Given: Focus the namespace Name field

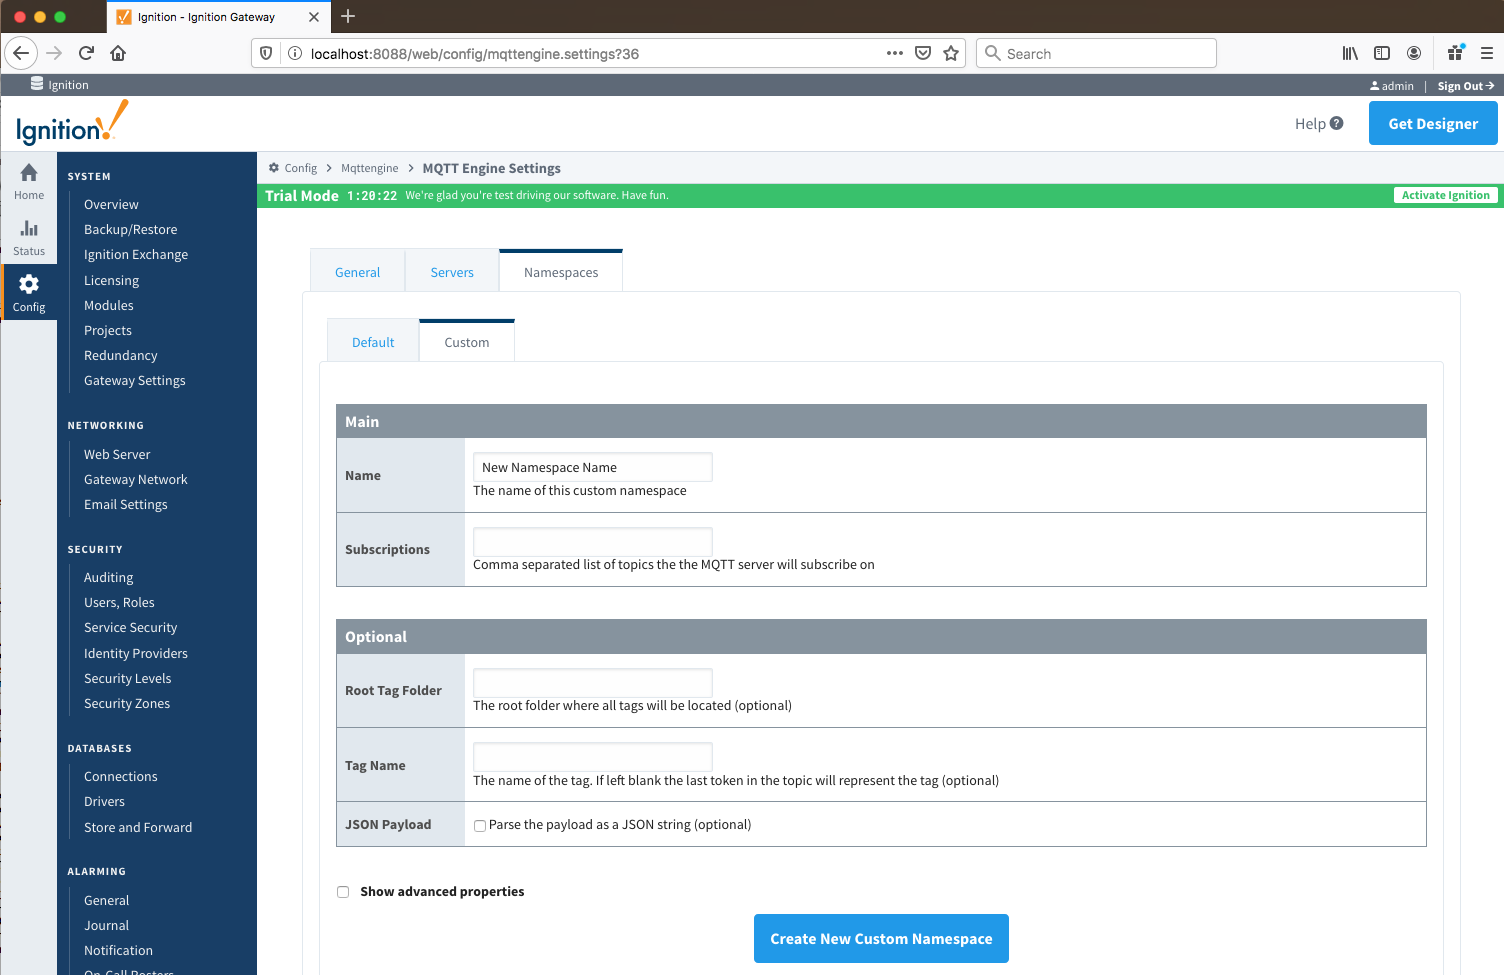Looking at the screenshot, I should [x=592, y=467].
